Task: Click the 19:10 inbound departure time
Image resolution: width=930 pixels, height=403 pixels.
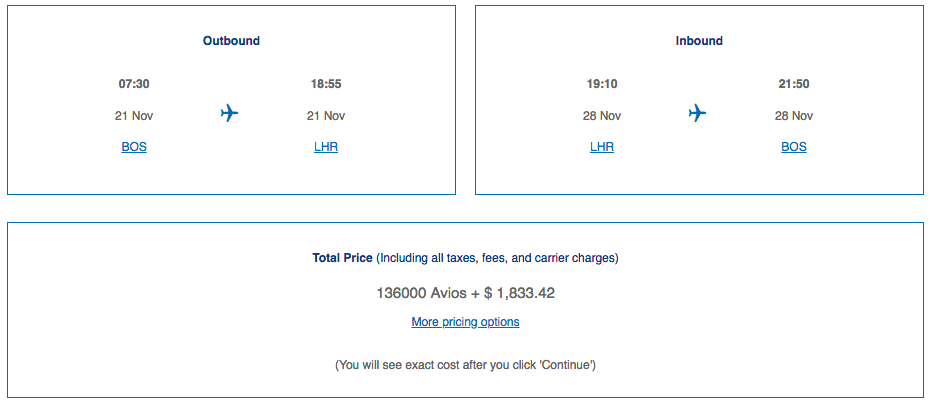Action: point(602,84)
